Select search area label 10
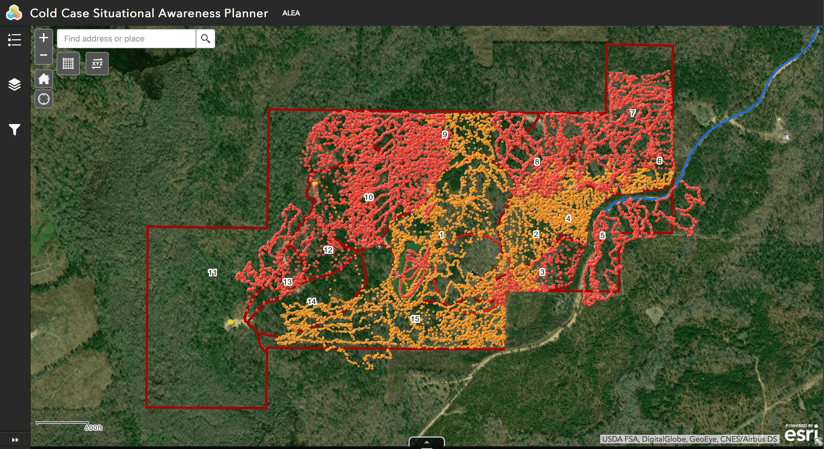This screenshot has height=449, width=824. (x=369, y=197)
